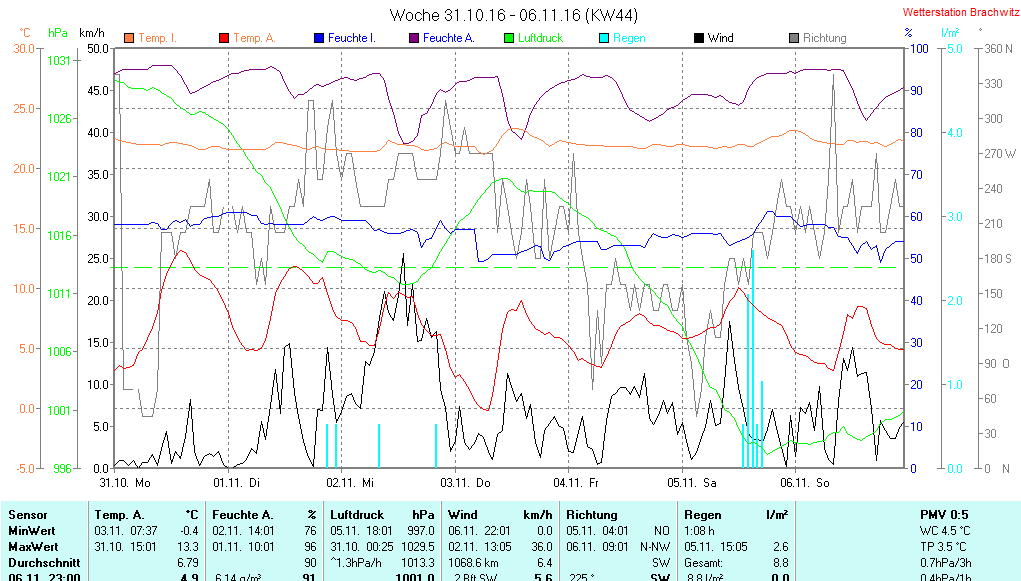This screenshot has width=1021, height=581.
Task: Click the MaxWert row label
Action: [x=31, y=547]
